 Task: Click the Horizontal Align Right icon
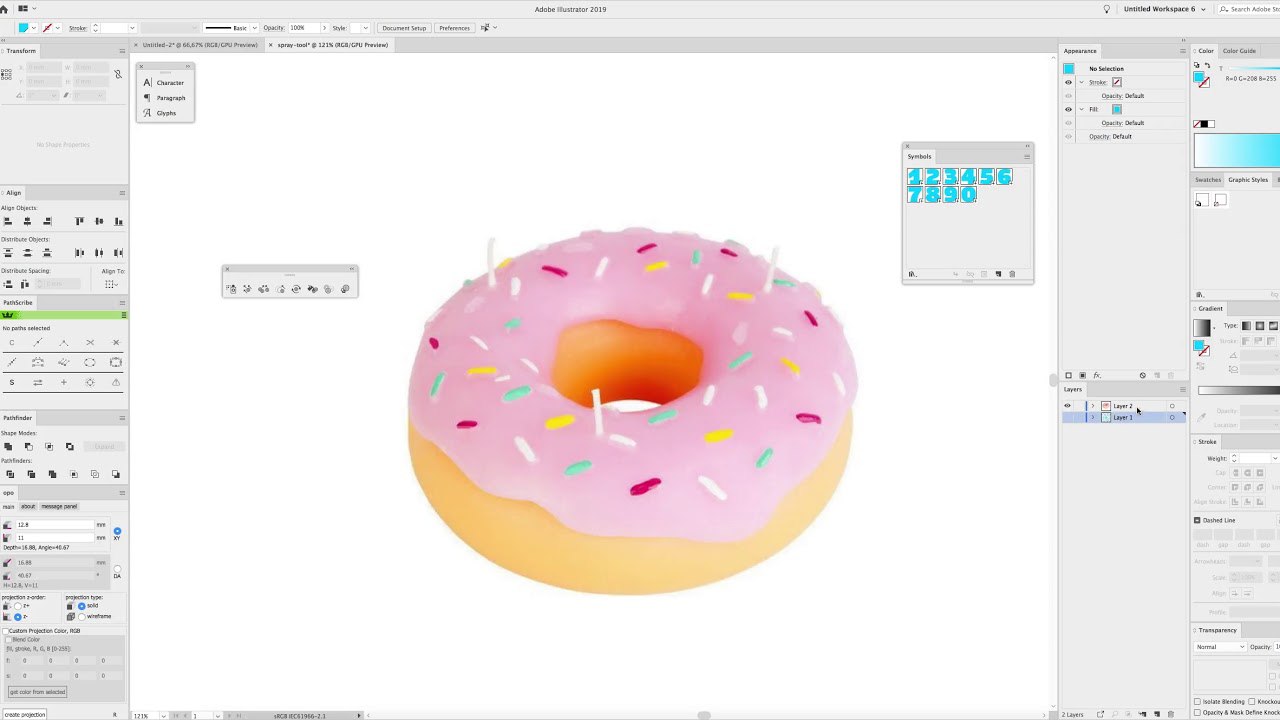[46, 221]
